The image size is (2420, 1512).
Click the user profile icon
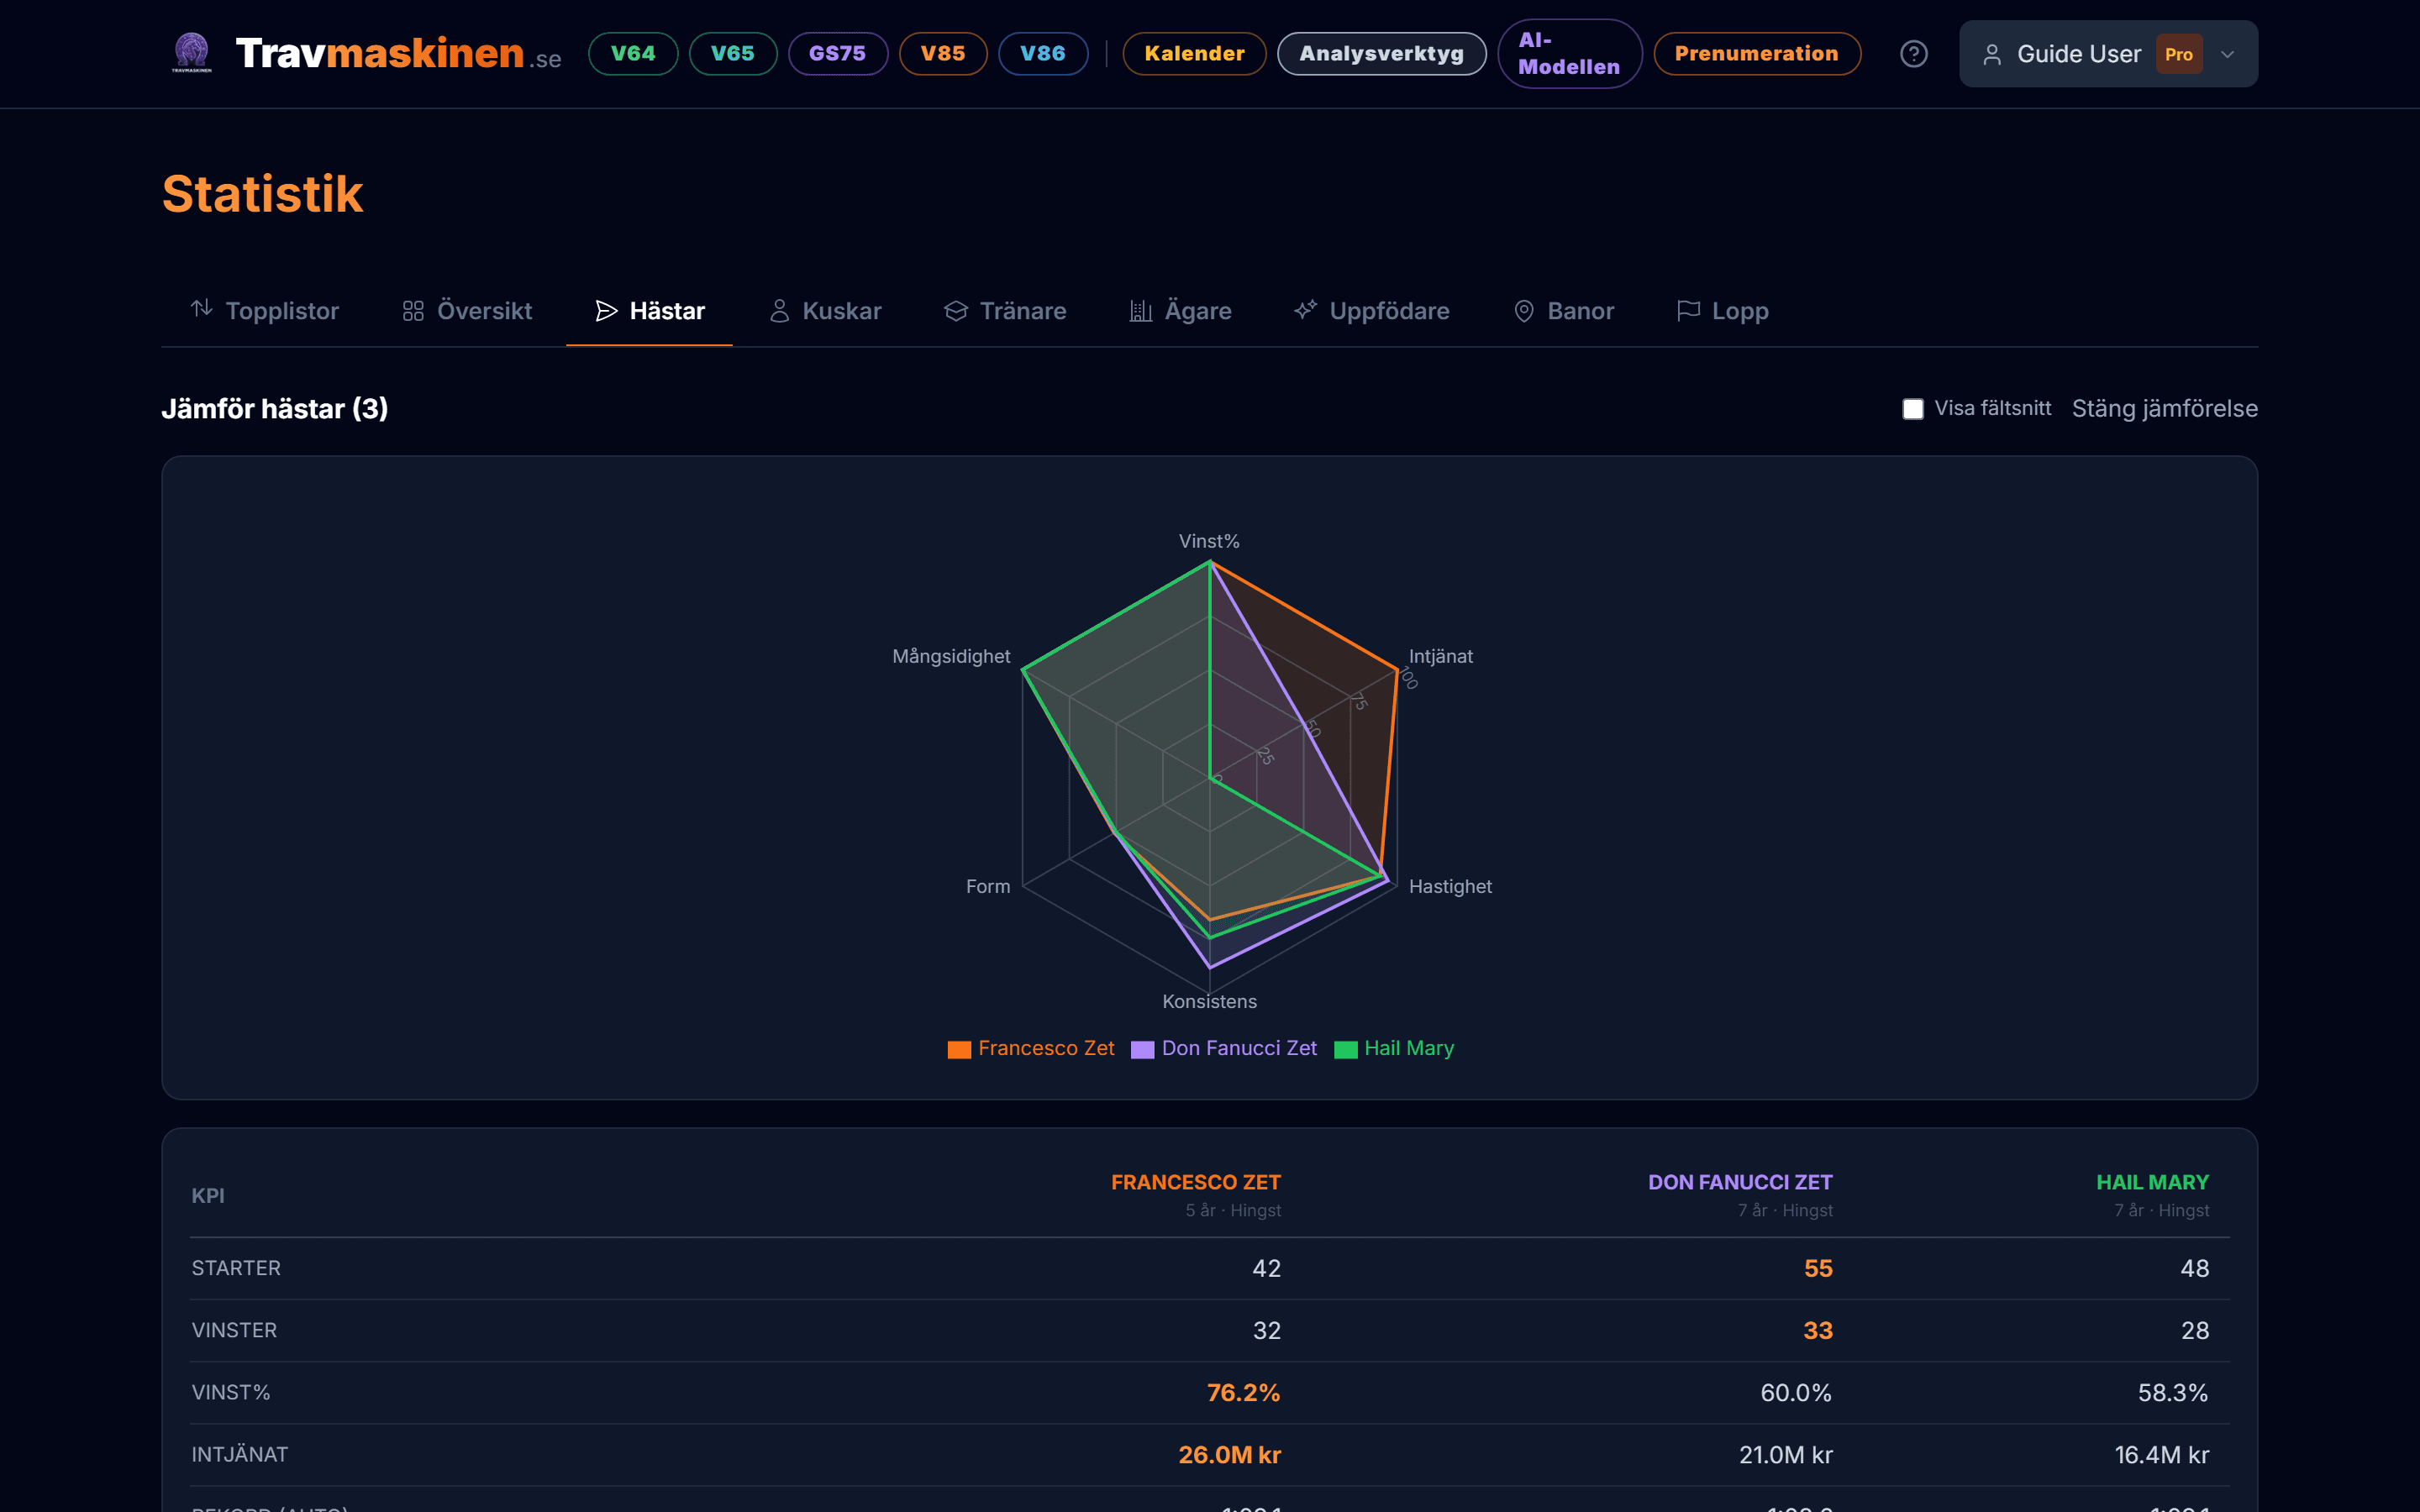tap(1991, 54)
